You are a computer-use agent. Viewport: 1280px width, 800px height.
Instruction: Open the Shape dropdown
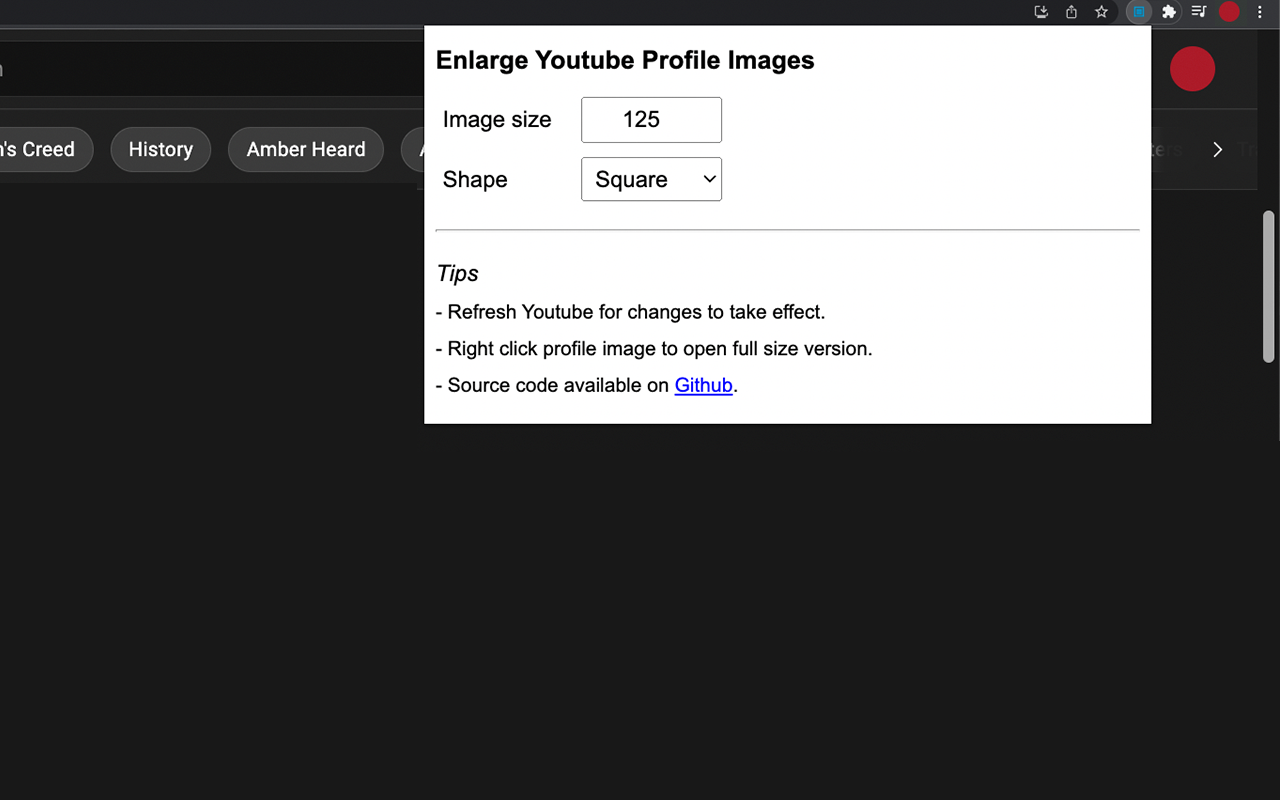point(651,179)
